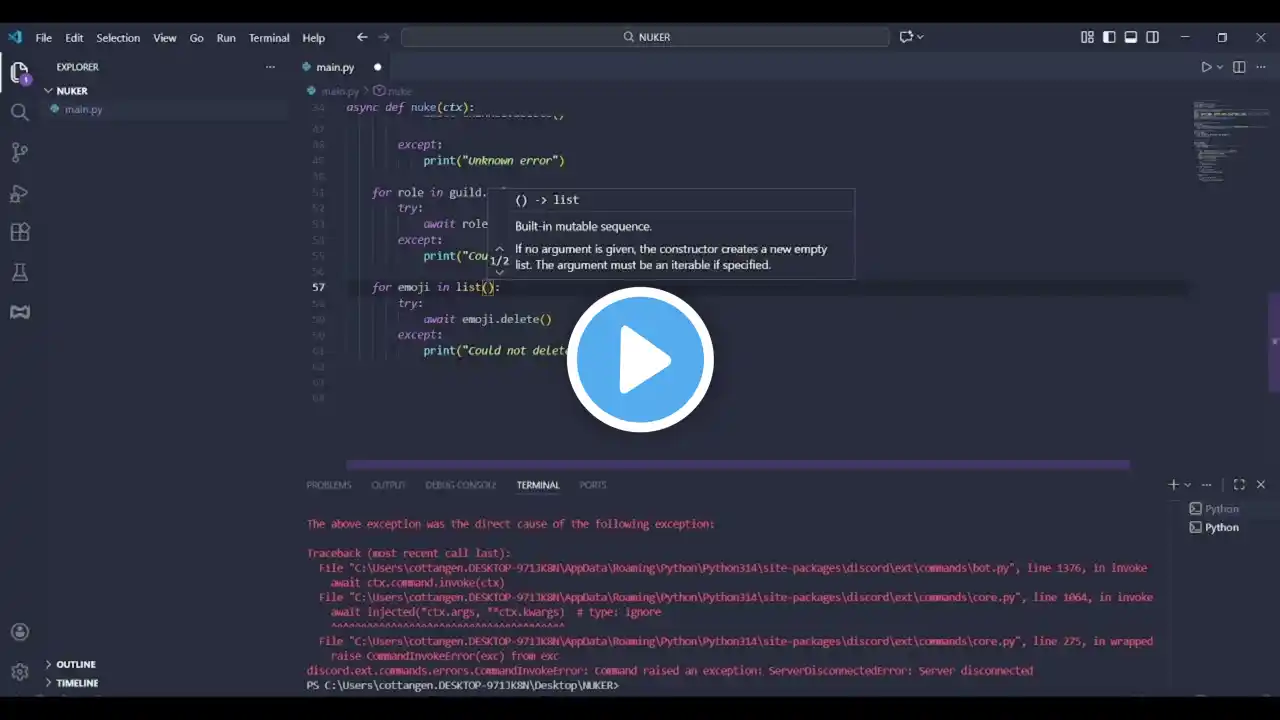Open Run and Debug view

tap(19, 193)
